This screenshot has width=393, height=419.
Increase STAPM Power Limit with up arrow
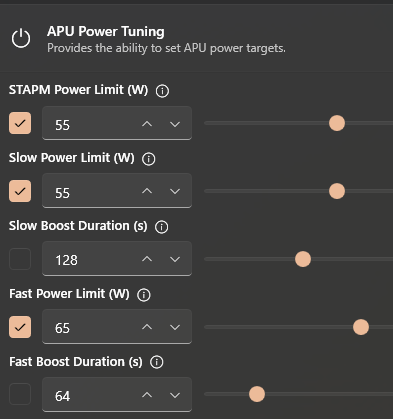point(147,124)
